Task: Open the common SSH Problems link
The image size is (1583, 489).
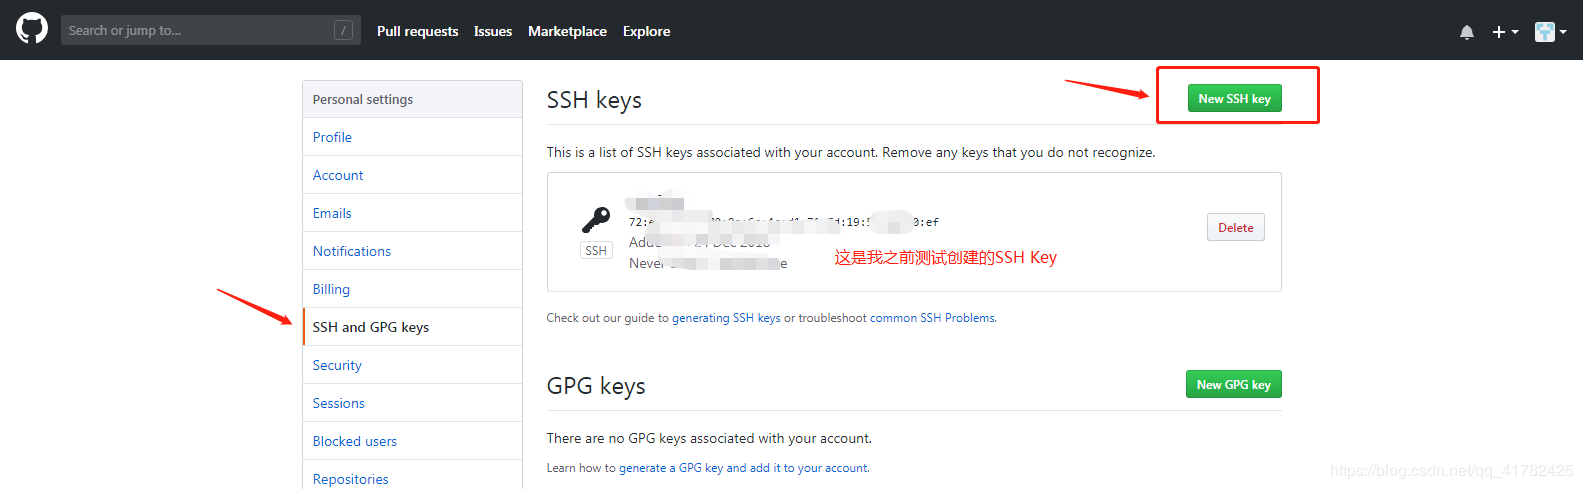Action: (x=932, y=318)
